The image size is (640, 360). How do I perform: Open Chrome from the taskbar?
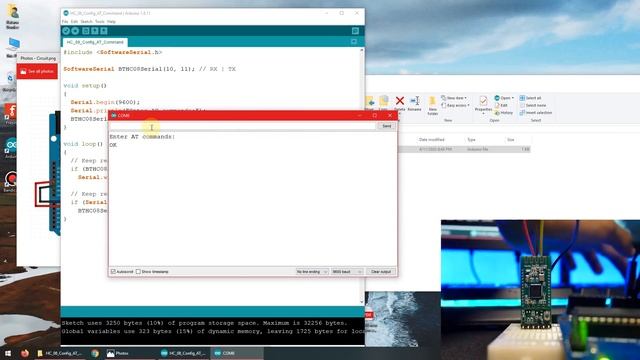[x=95, y=353]
